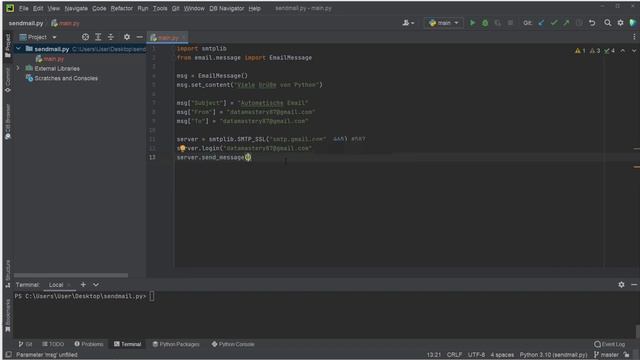Hide the Project tool window
This screenshot has height=360, width=640.
(139, 37)
